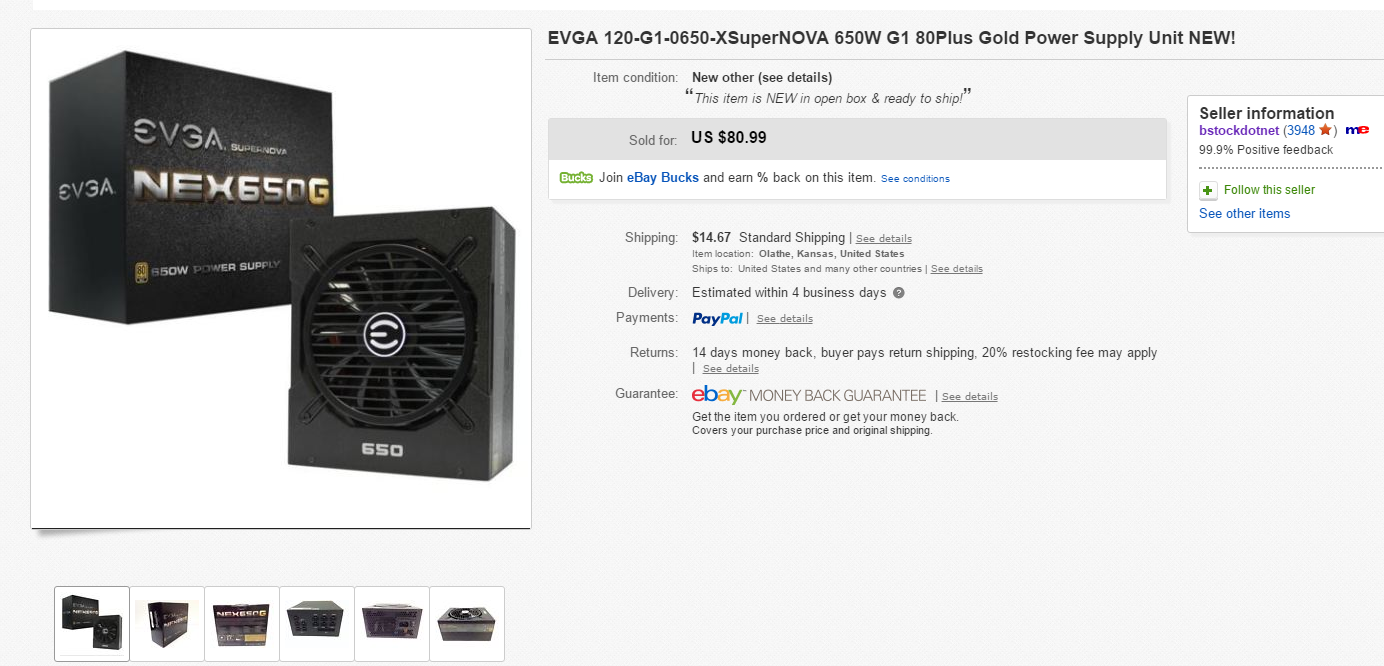Click the main EVGA power supply product image

point(281,278)
